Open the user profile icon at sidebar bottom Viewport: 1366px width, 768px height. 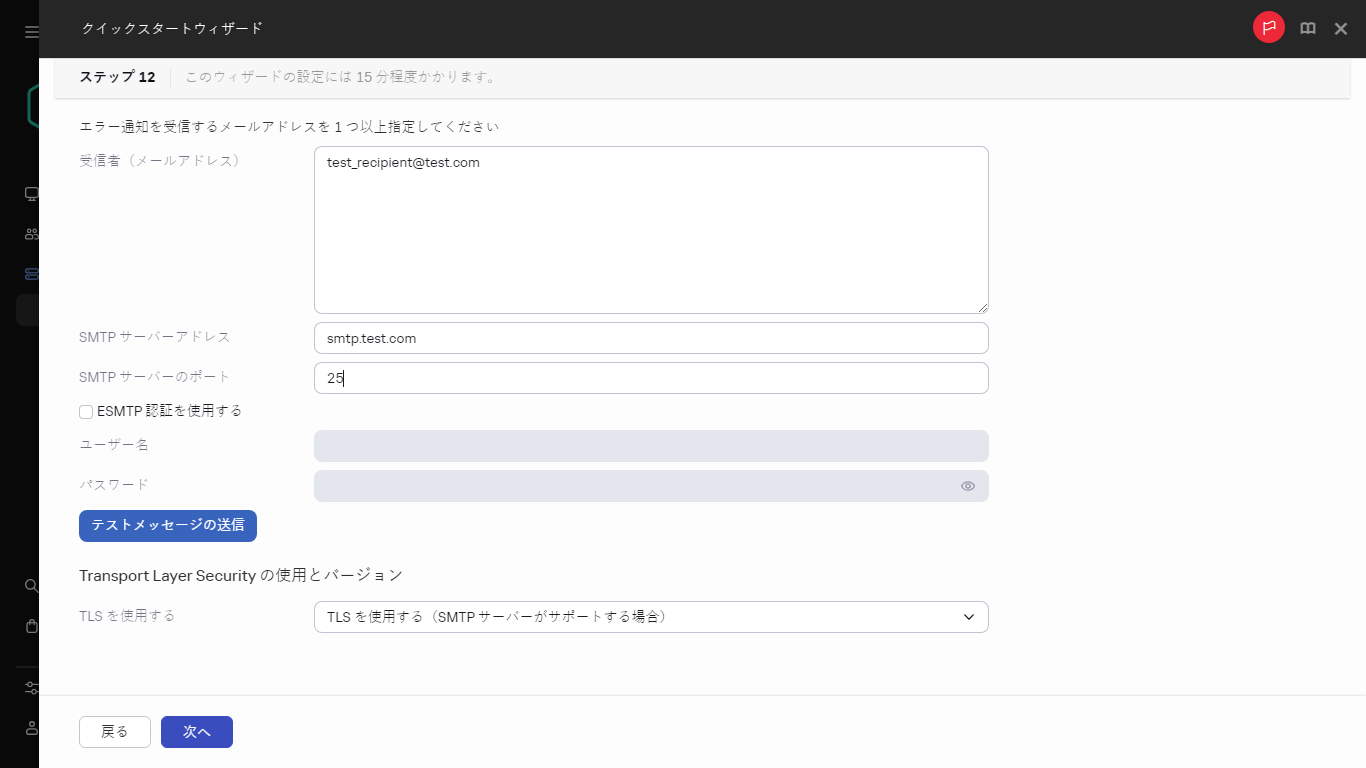point(30,727)
